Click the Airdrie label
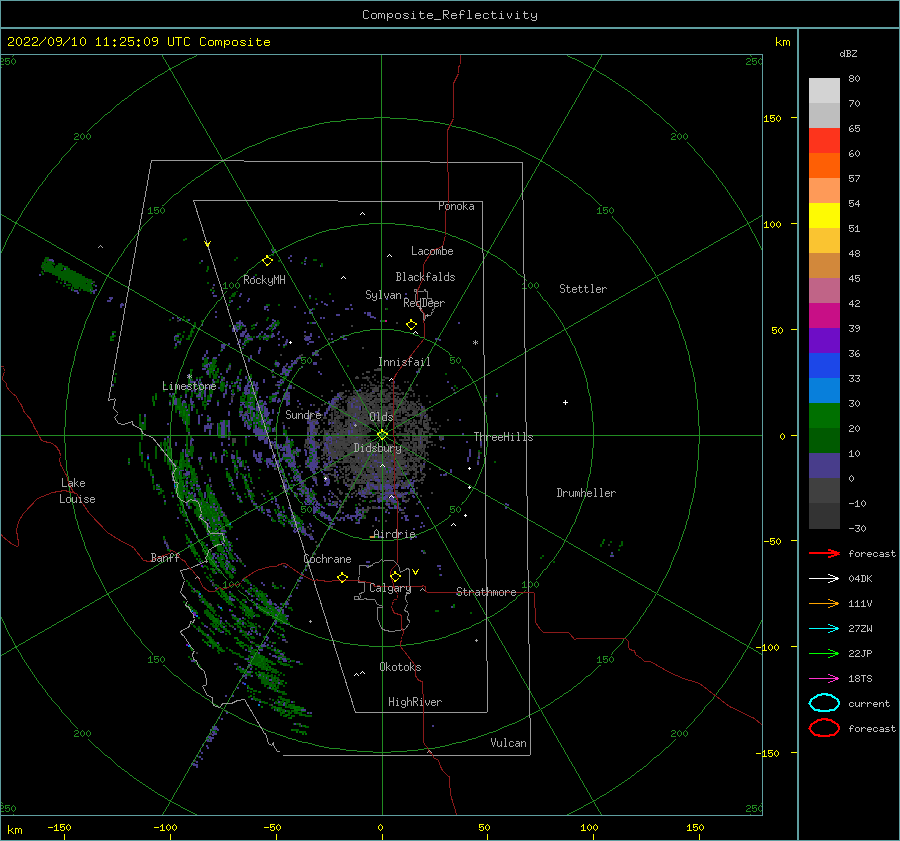900x841 pixels. click(394, 534)
